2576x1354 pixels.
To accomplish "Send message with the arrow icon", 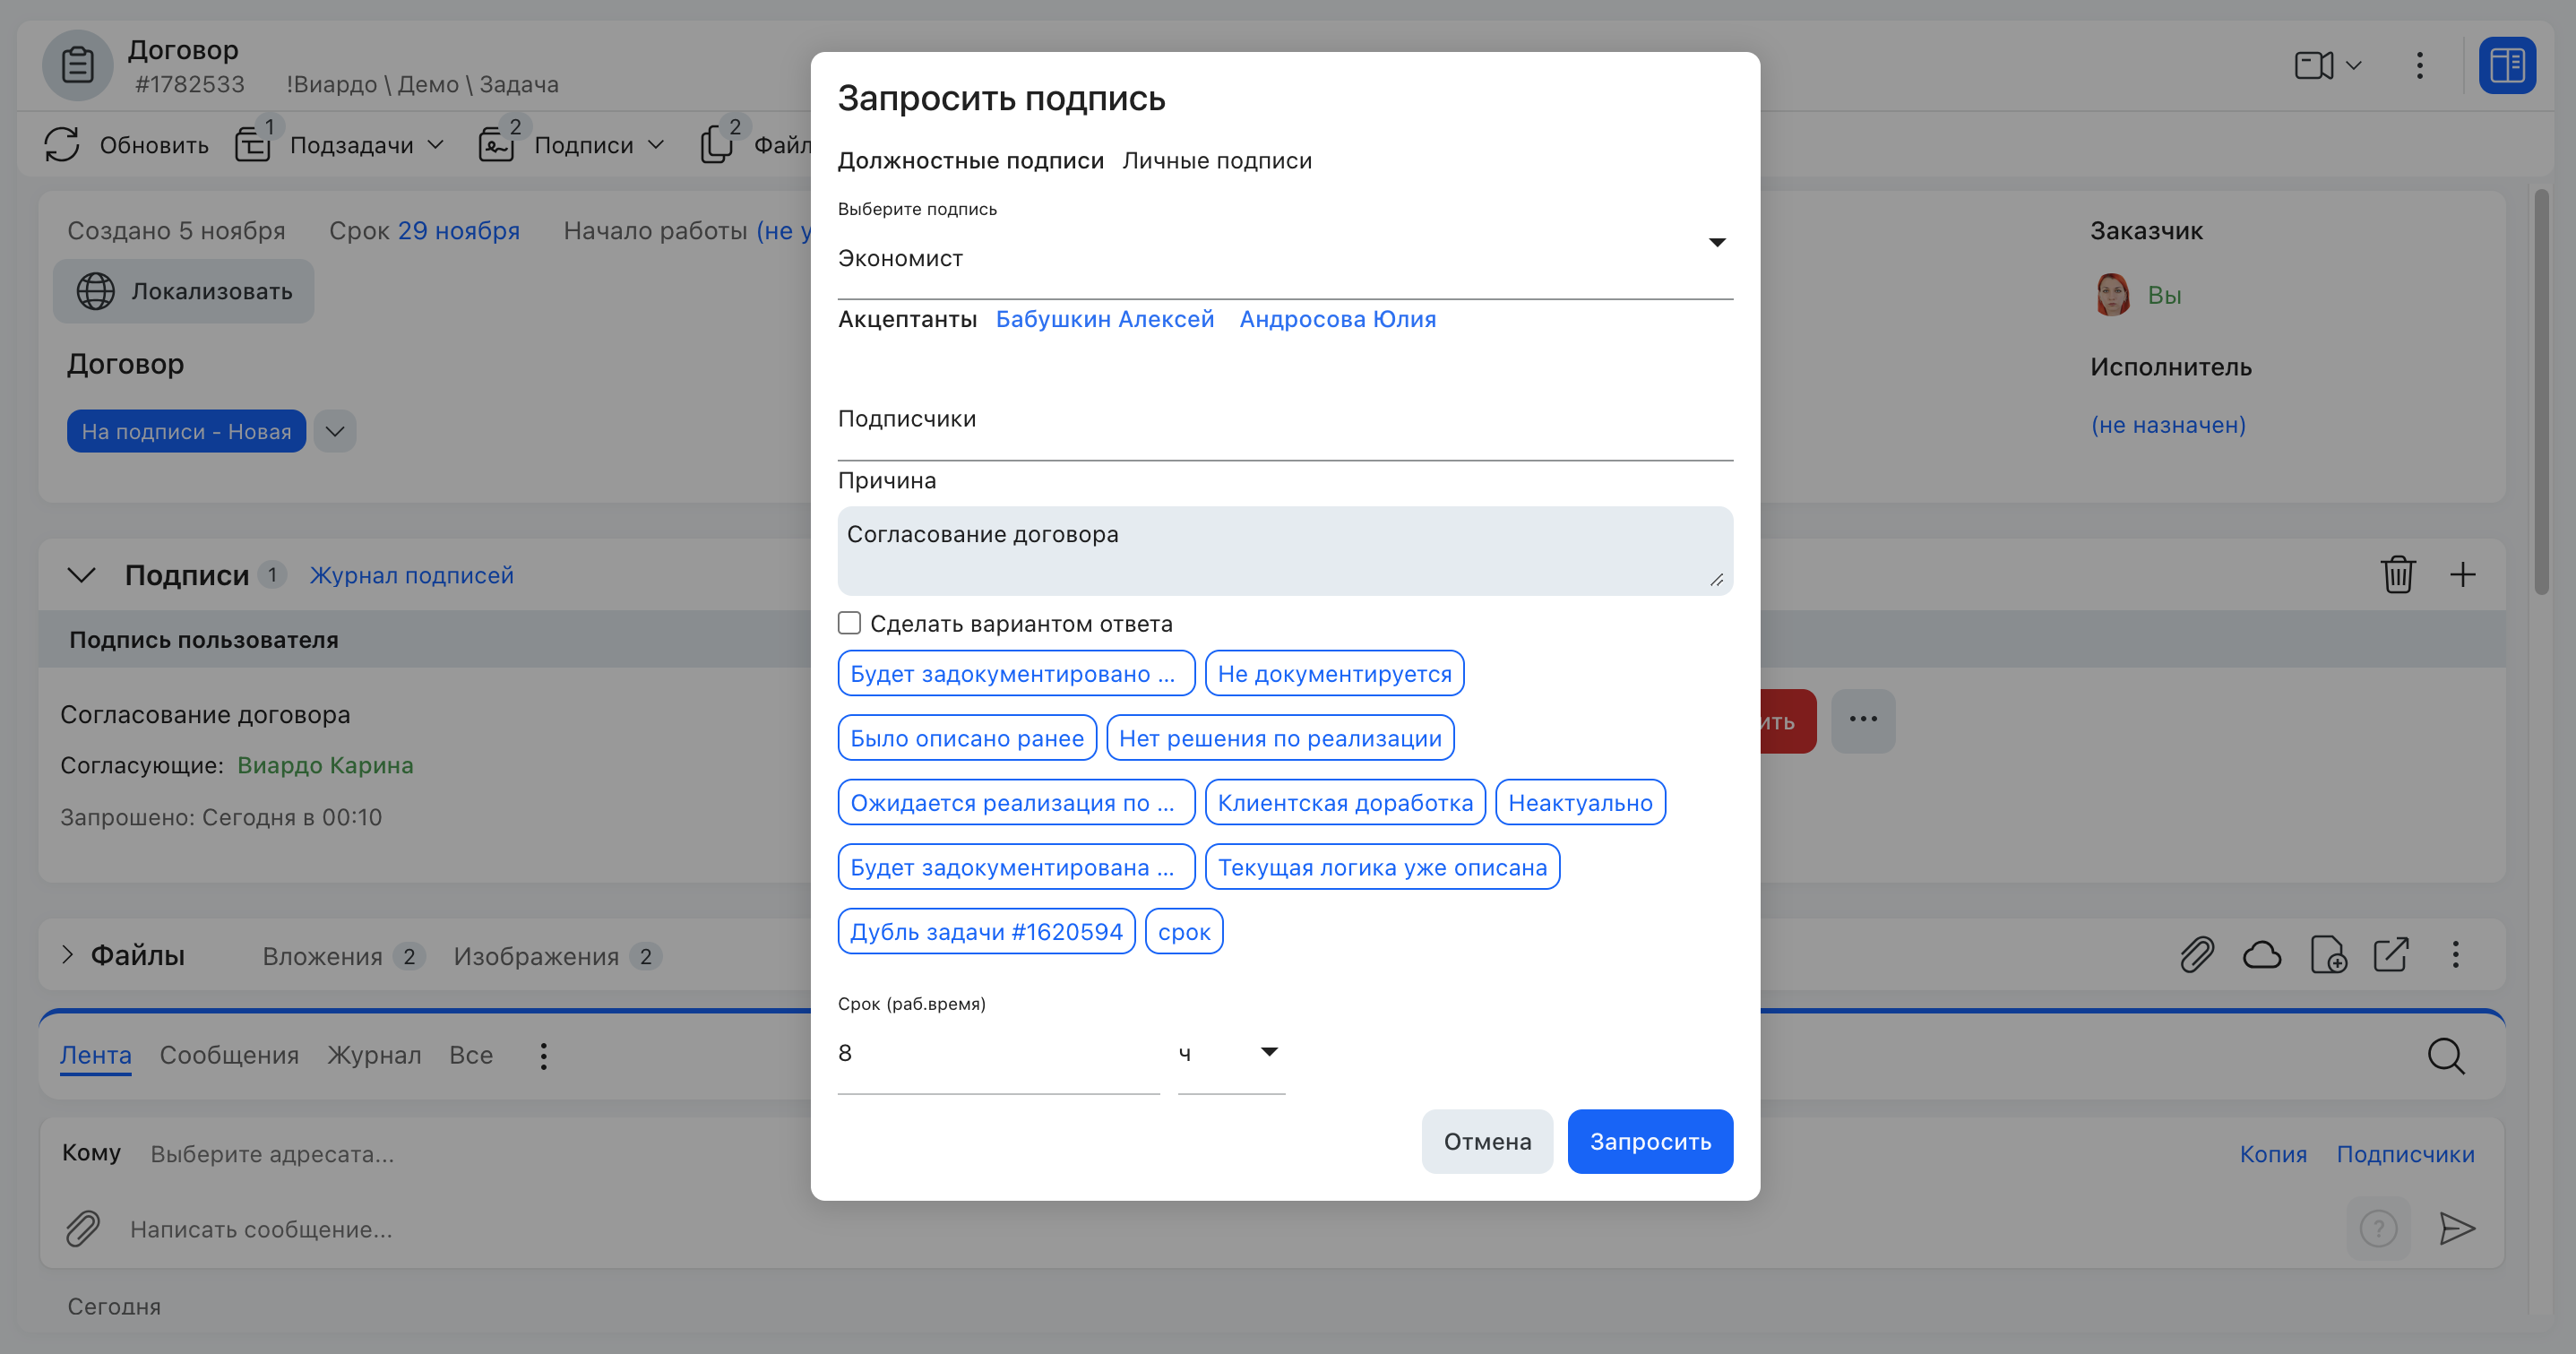I will pyautogui.click(x=2456, y=1229).
